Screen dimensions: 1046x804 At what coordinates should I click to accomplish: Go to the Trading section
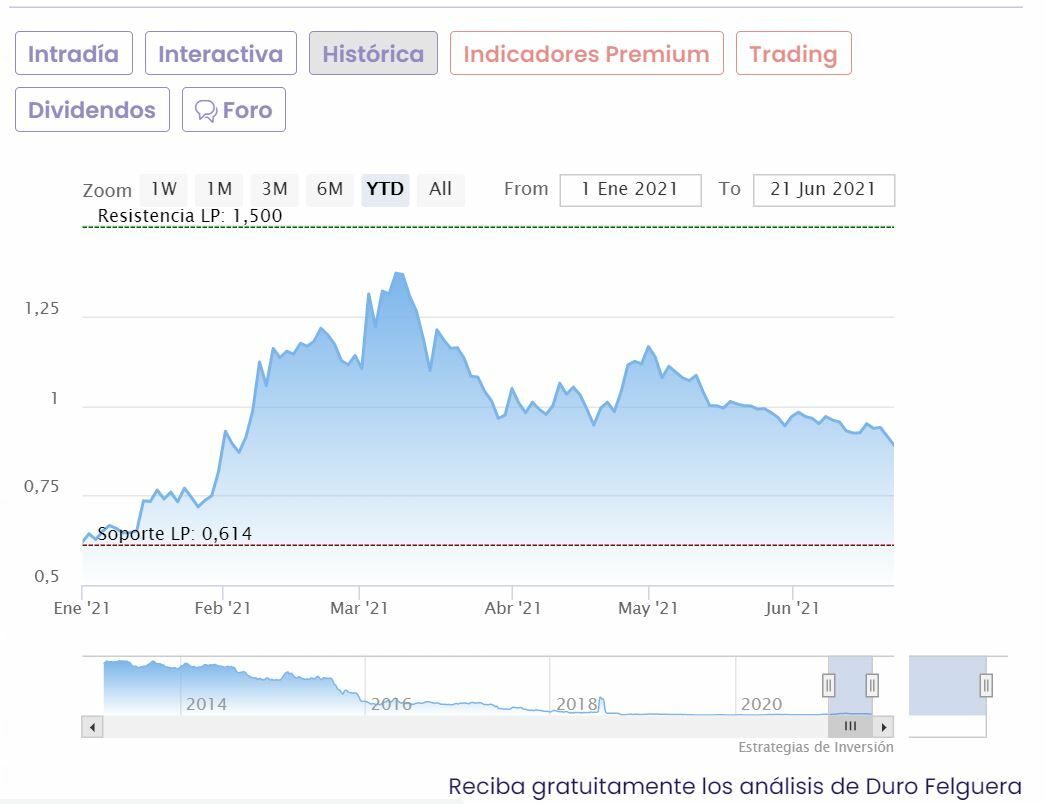click(793, 54)
